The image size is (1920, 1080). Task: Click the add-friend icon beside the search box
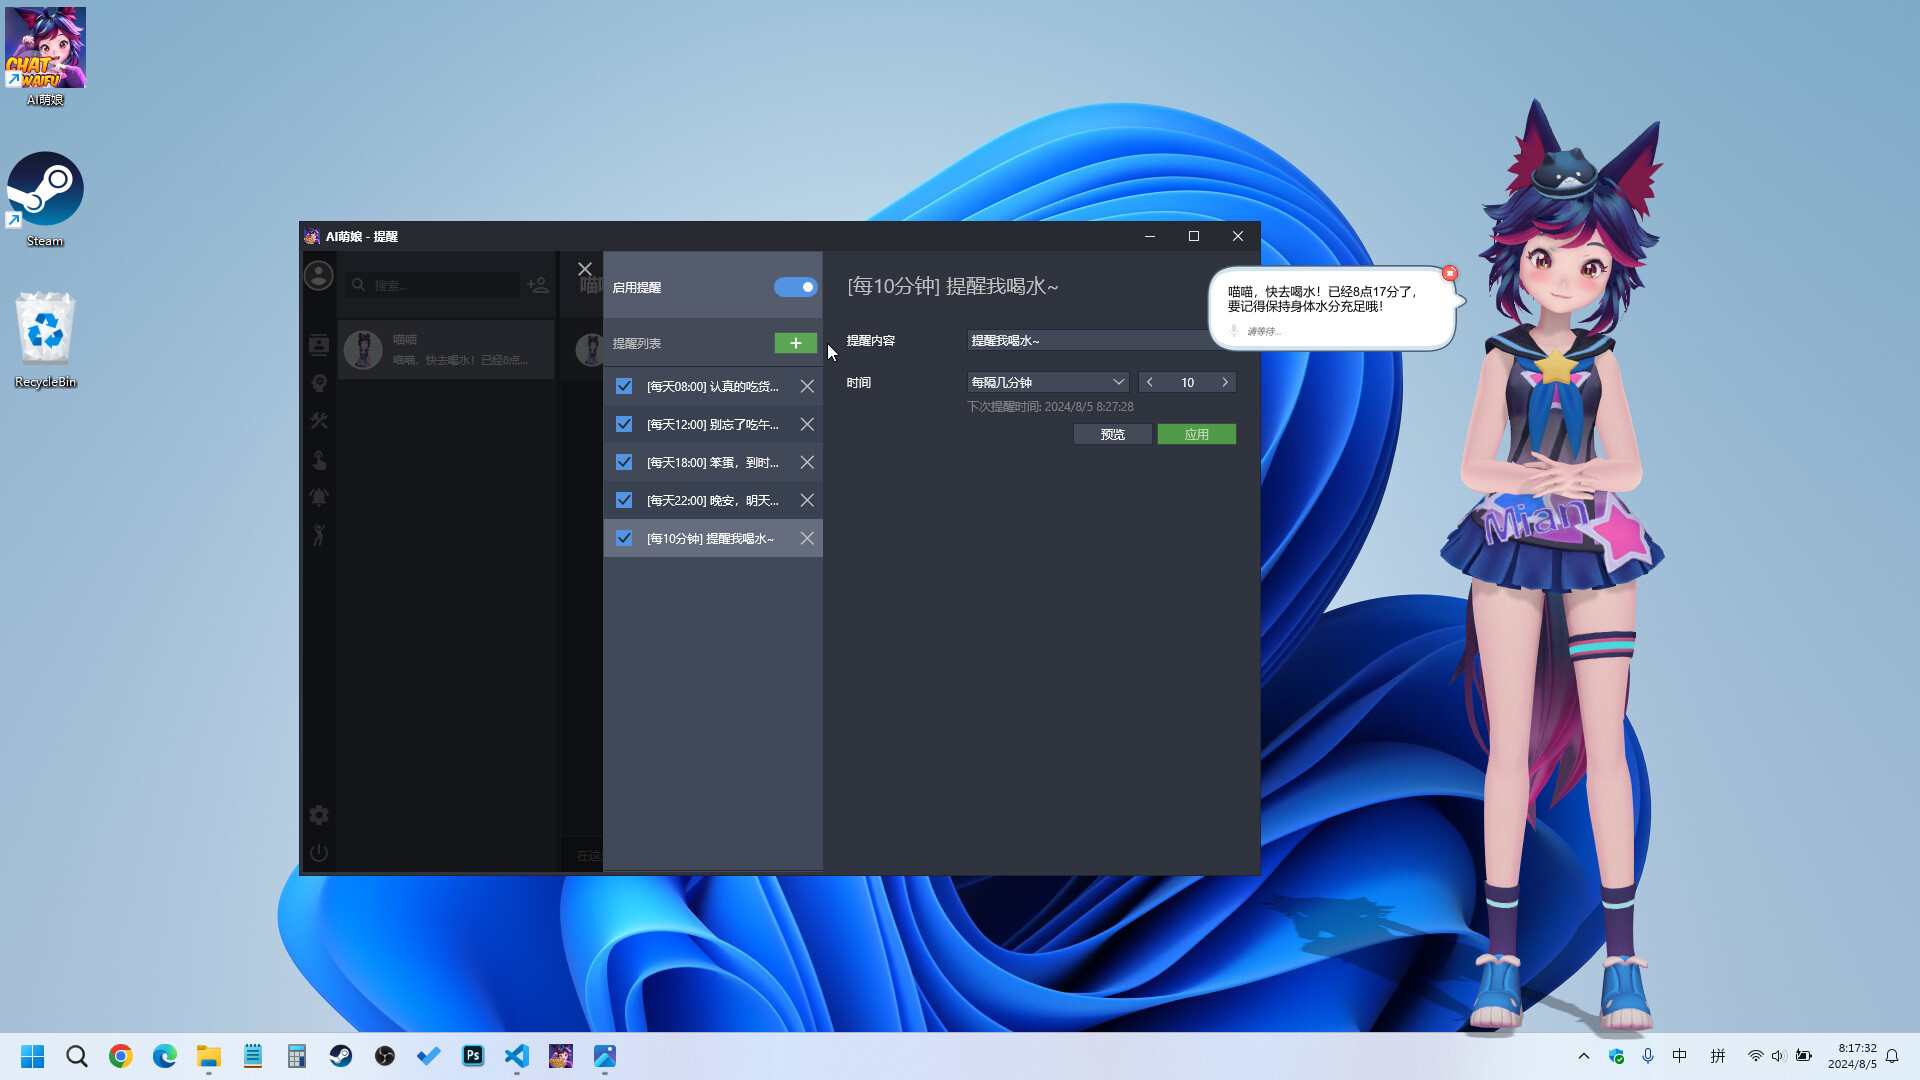point(537,285)
